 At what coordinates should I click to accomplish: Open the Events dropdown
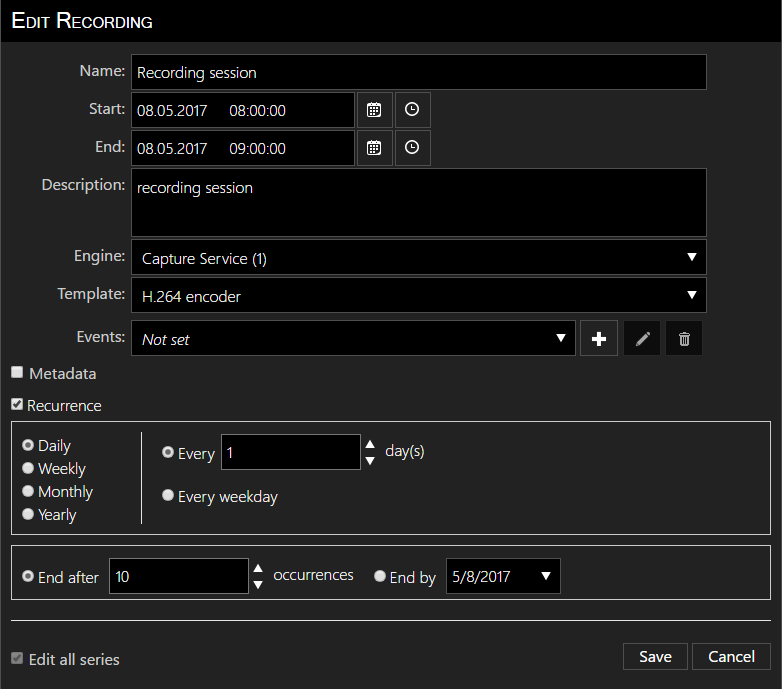tap(353, 339)
